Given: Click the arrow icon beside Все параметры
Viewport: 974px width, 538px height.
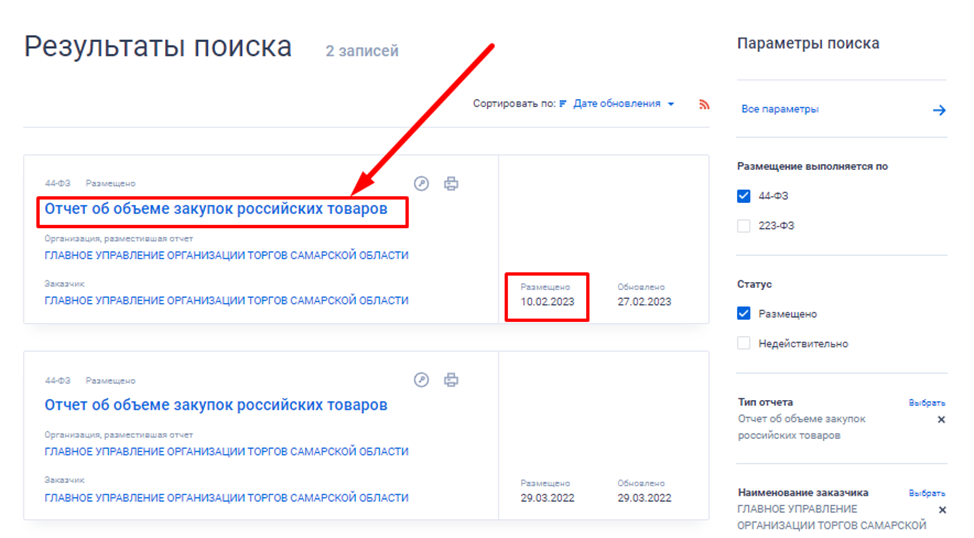Looking at the screenshot, I should click(x=939, y=110).
